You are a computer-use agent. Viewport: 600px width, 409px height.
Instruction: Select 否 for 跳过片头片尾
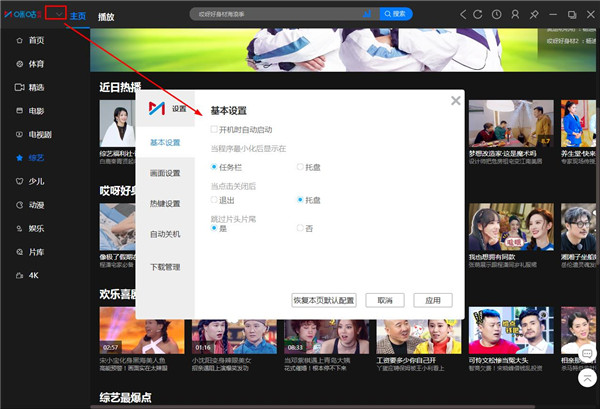coord(300,228)
